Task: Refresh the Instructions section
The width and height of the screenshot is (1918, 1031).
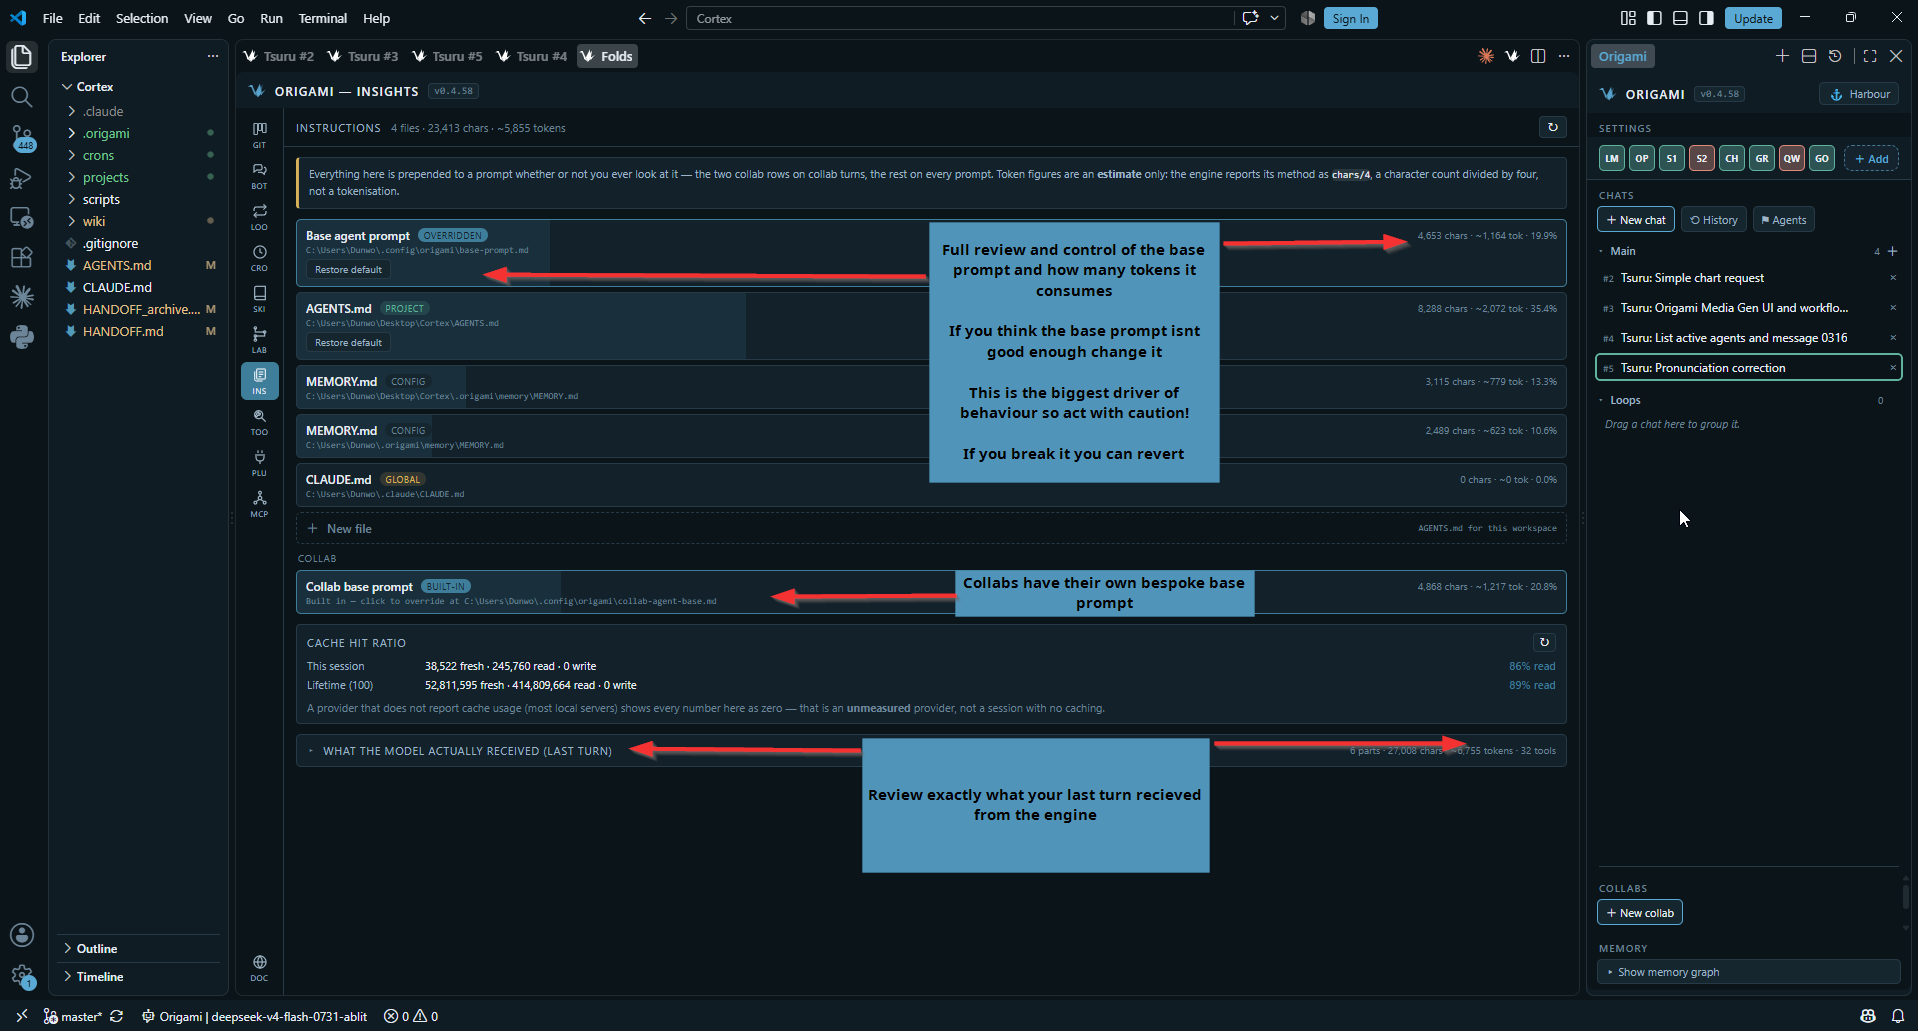Action: pos(1552,127)
